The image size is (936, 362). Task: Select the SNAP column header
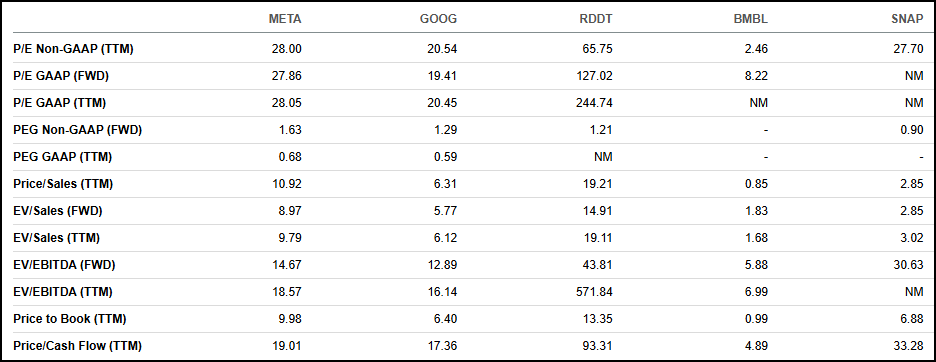907,19
